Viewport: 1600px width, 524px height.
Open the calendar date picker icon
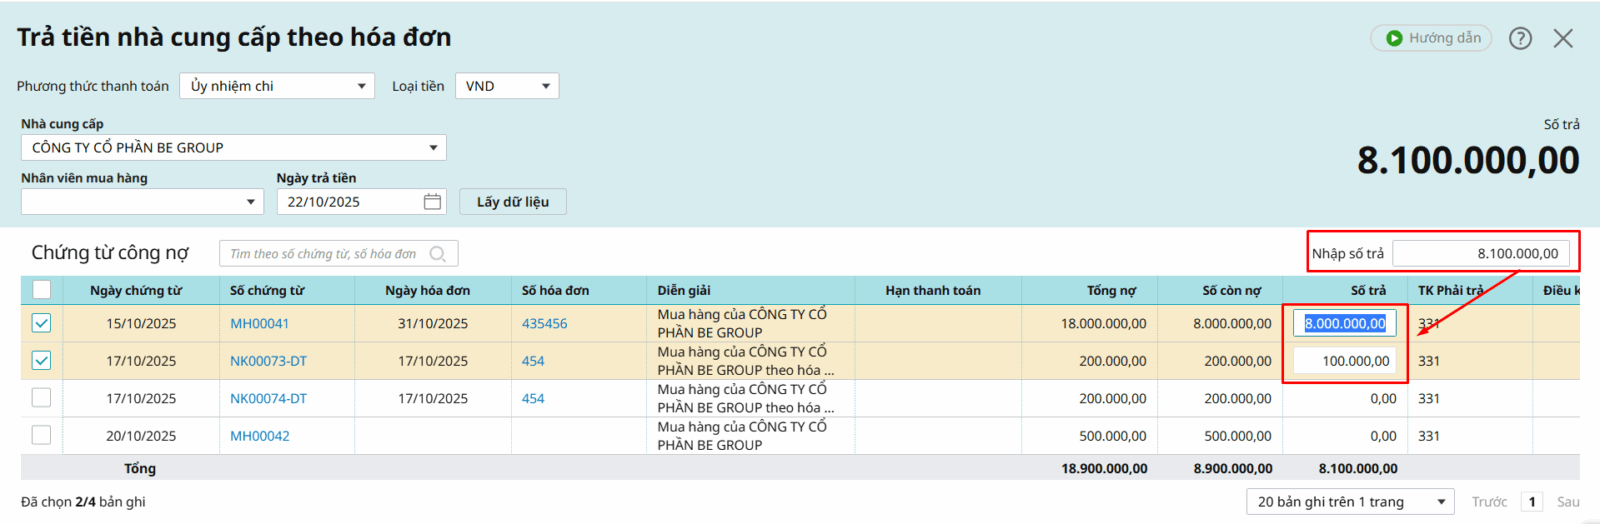click(x=432, y=202)
